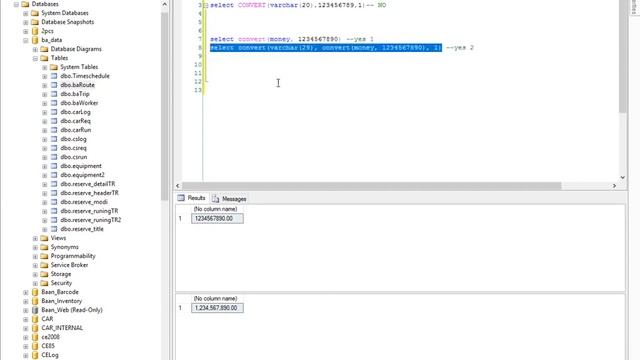Select CAR_INTERNAL database
This screenshot has height=360, width=640.
tap(62, 328)
